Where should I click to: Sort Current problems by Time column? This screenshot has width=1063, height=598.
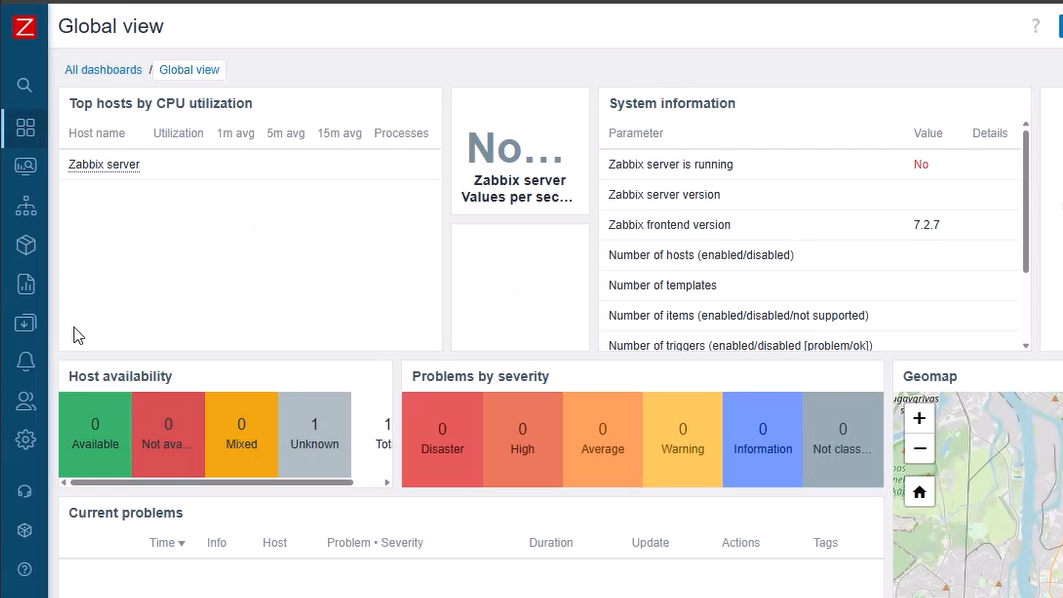(x=167, y=543)
